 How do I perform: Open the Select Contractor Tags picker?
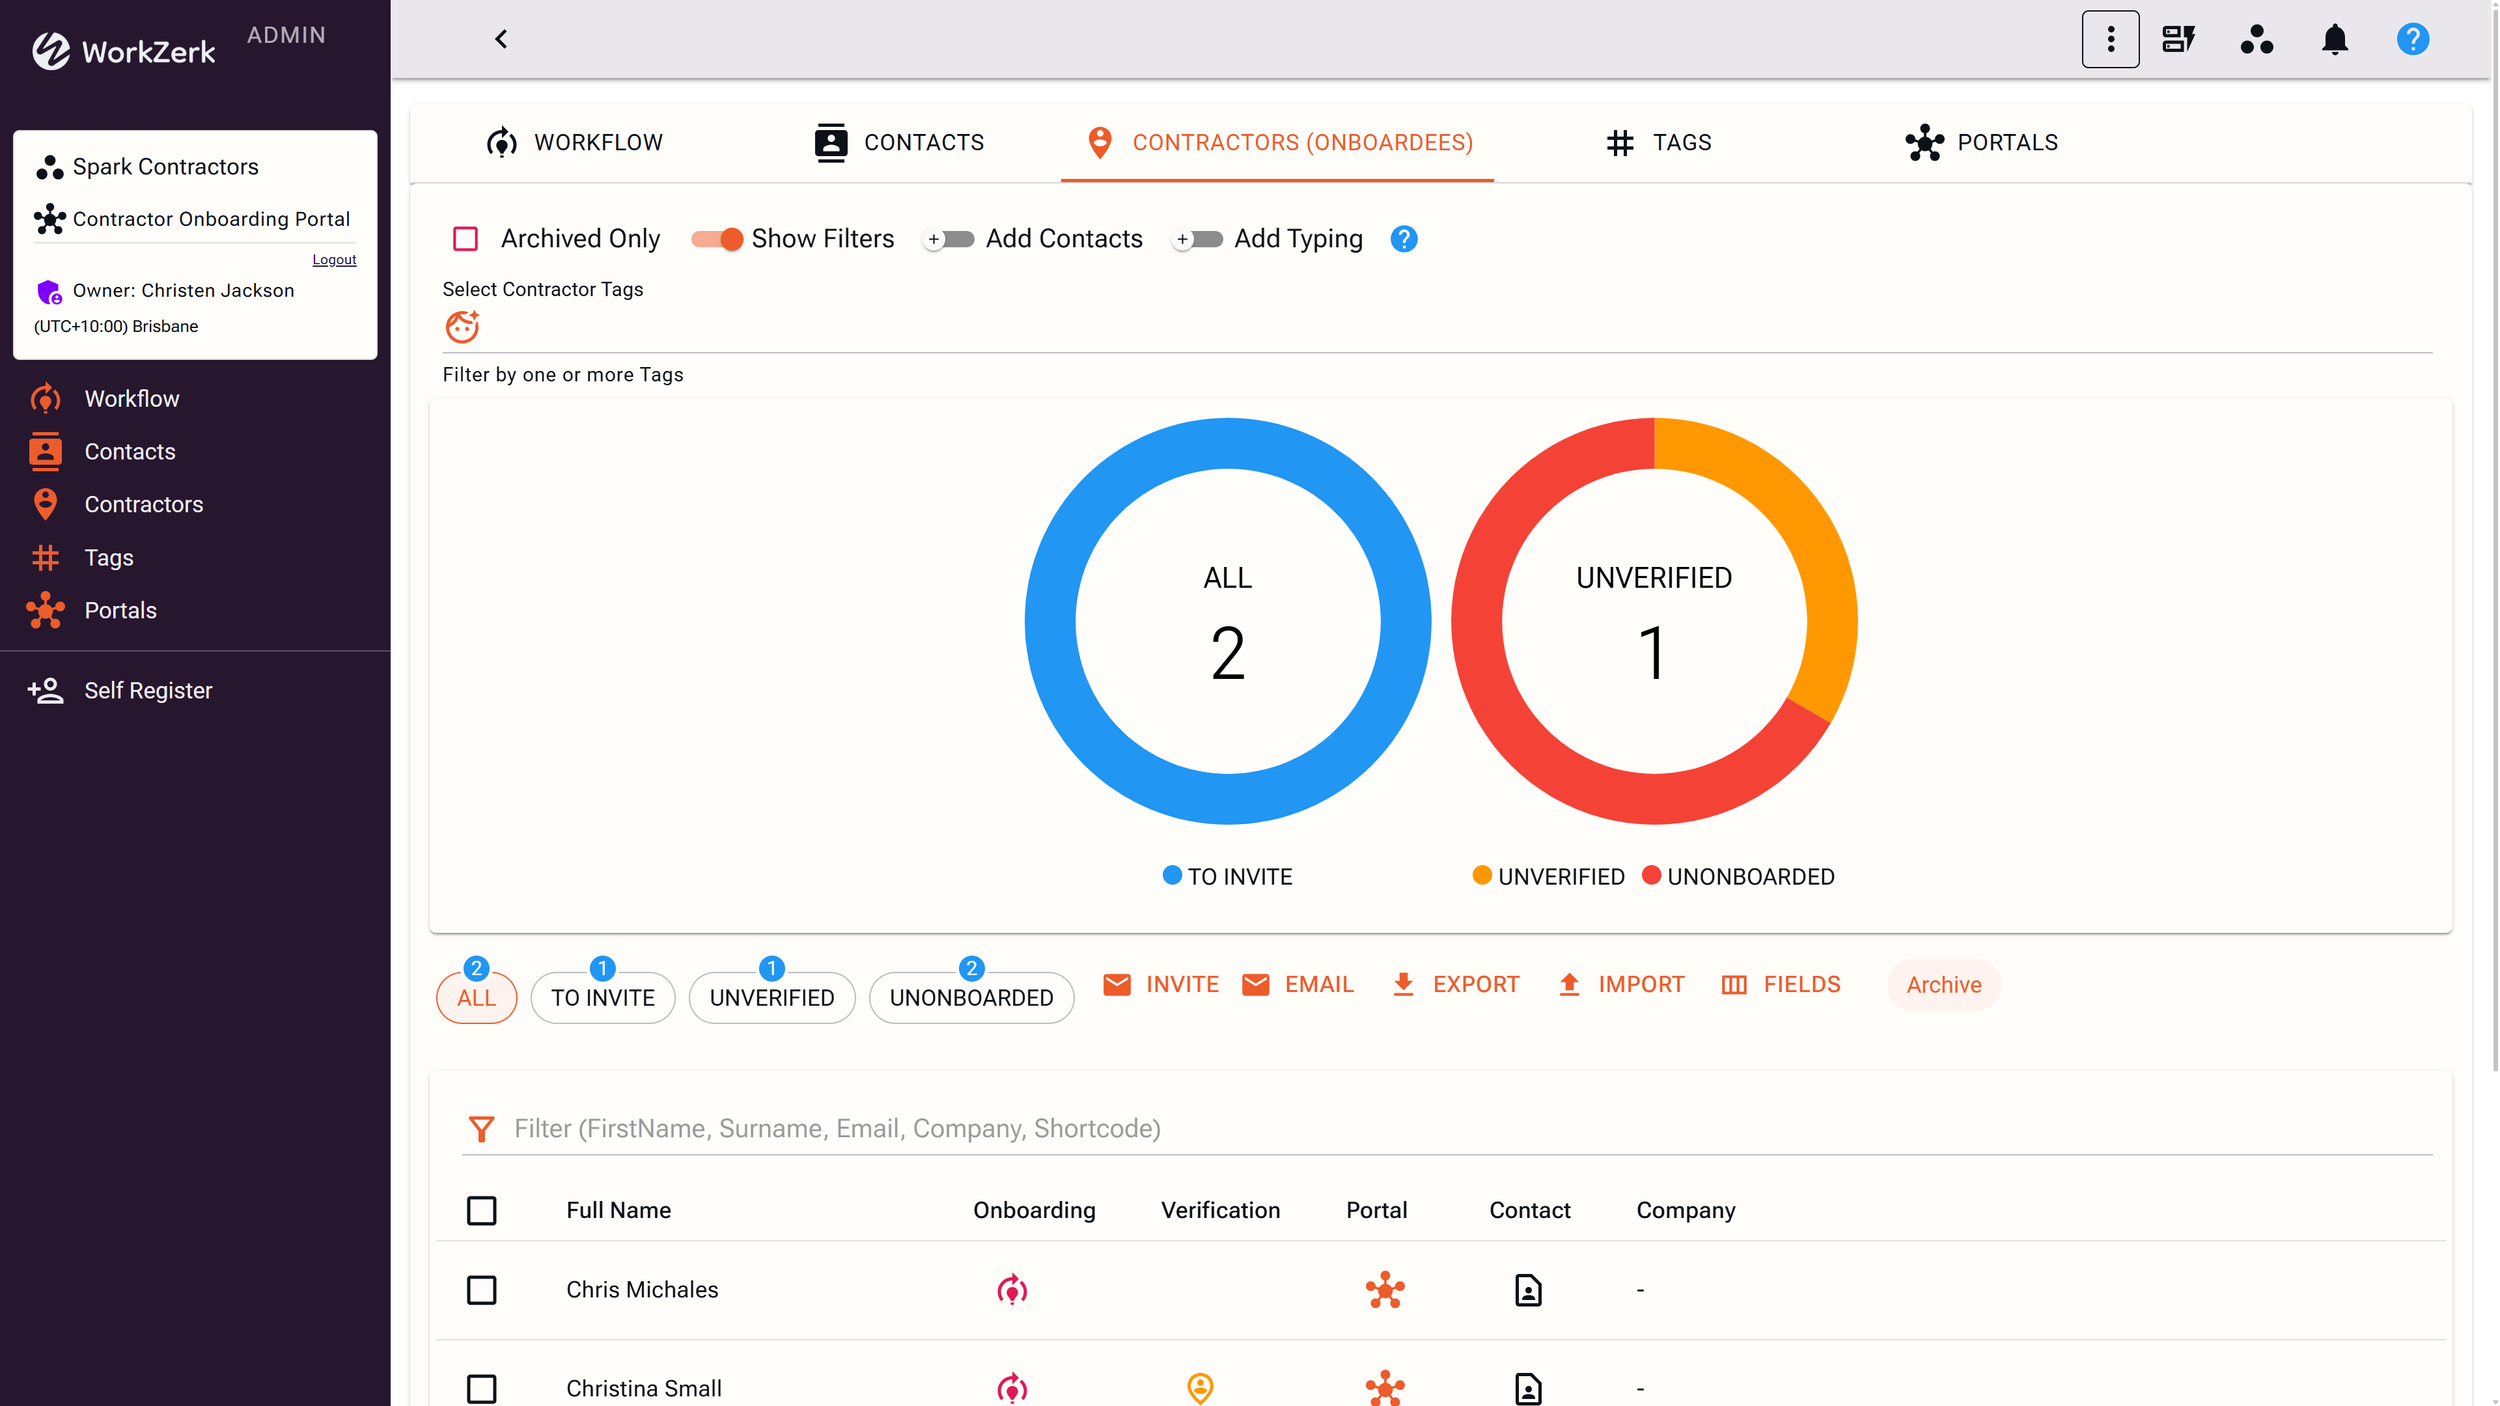pos(462,326)
